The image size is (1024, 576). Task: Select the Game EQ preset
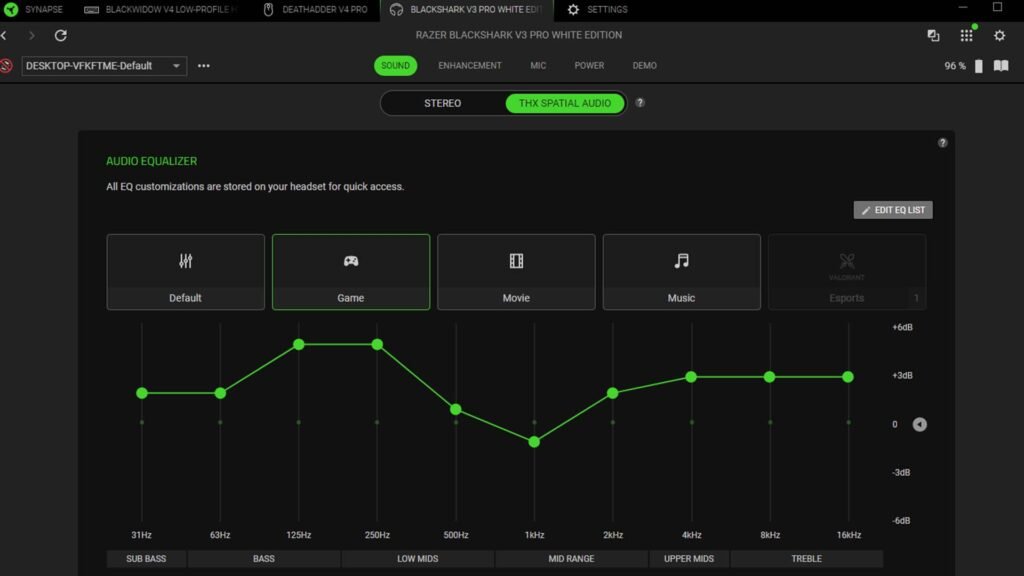click(351, 272)
